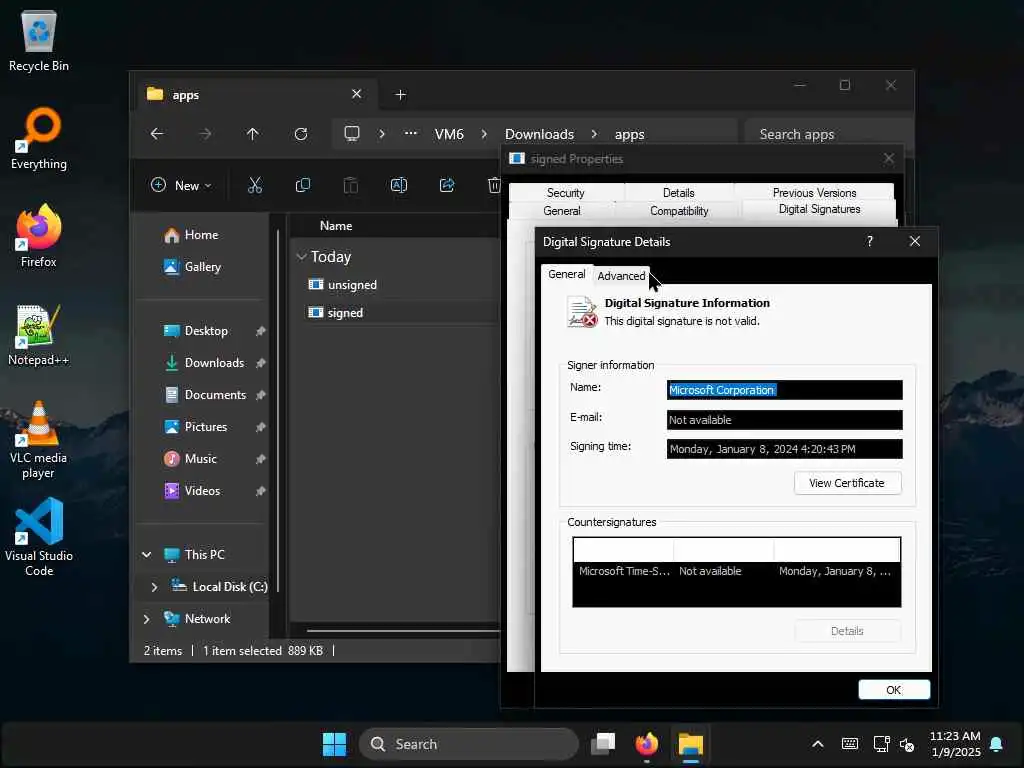Click the Signing time field
The height and width of the screenshot is (768, 1024).
[784, 449]
